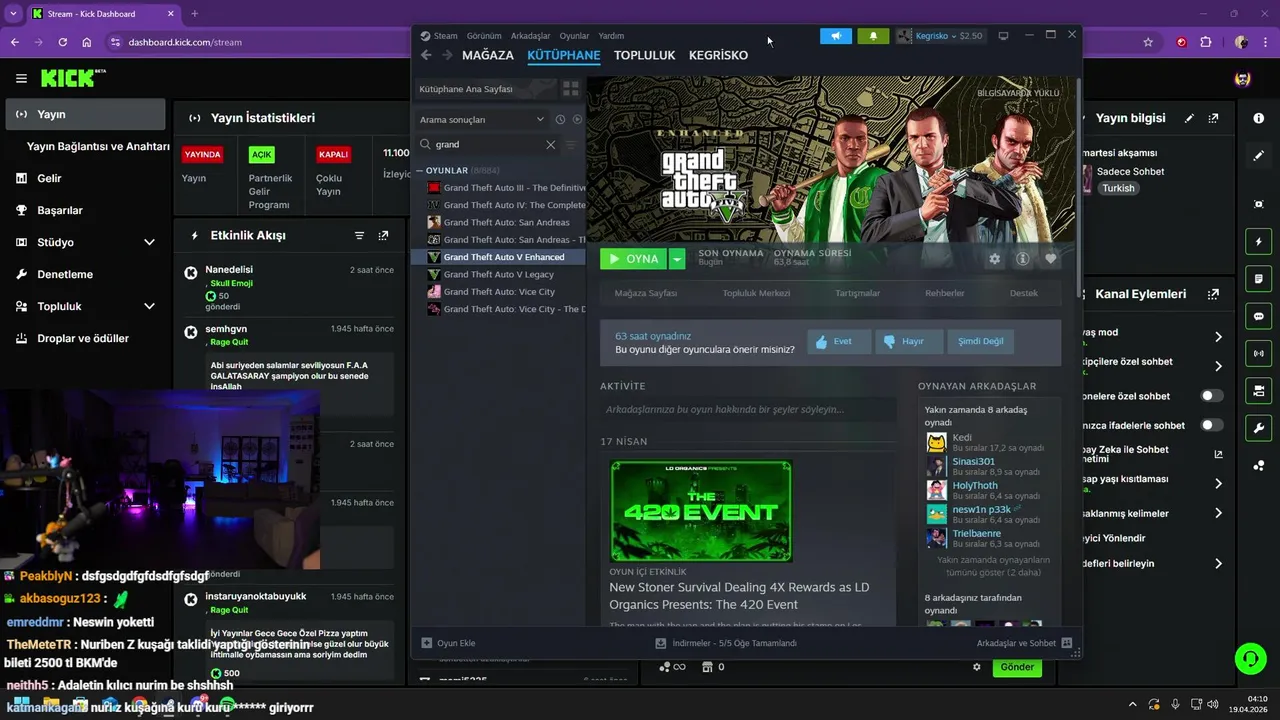
Task: Open Oyunlar menu in Steam
Action: click(x=574, y=36)
